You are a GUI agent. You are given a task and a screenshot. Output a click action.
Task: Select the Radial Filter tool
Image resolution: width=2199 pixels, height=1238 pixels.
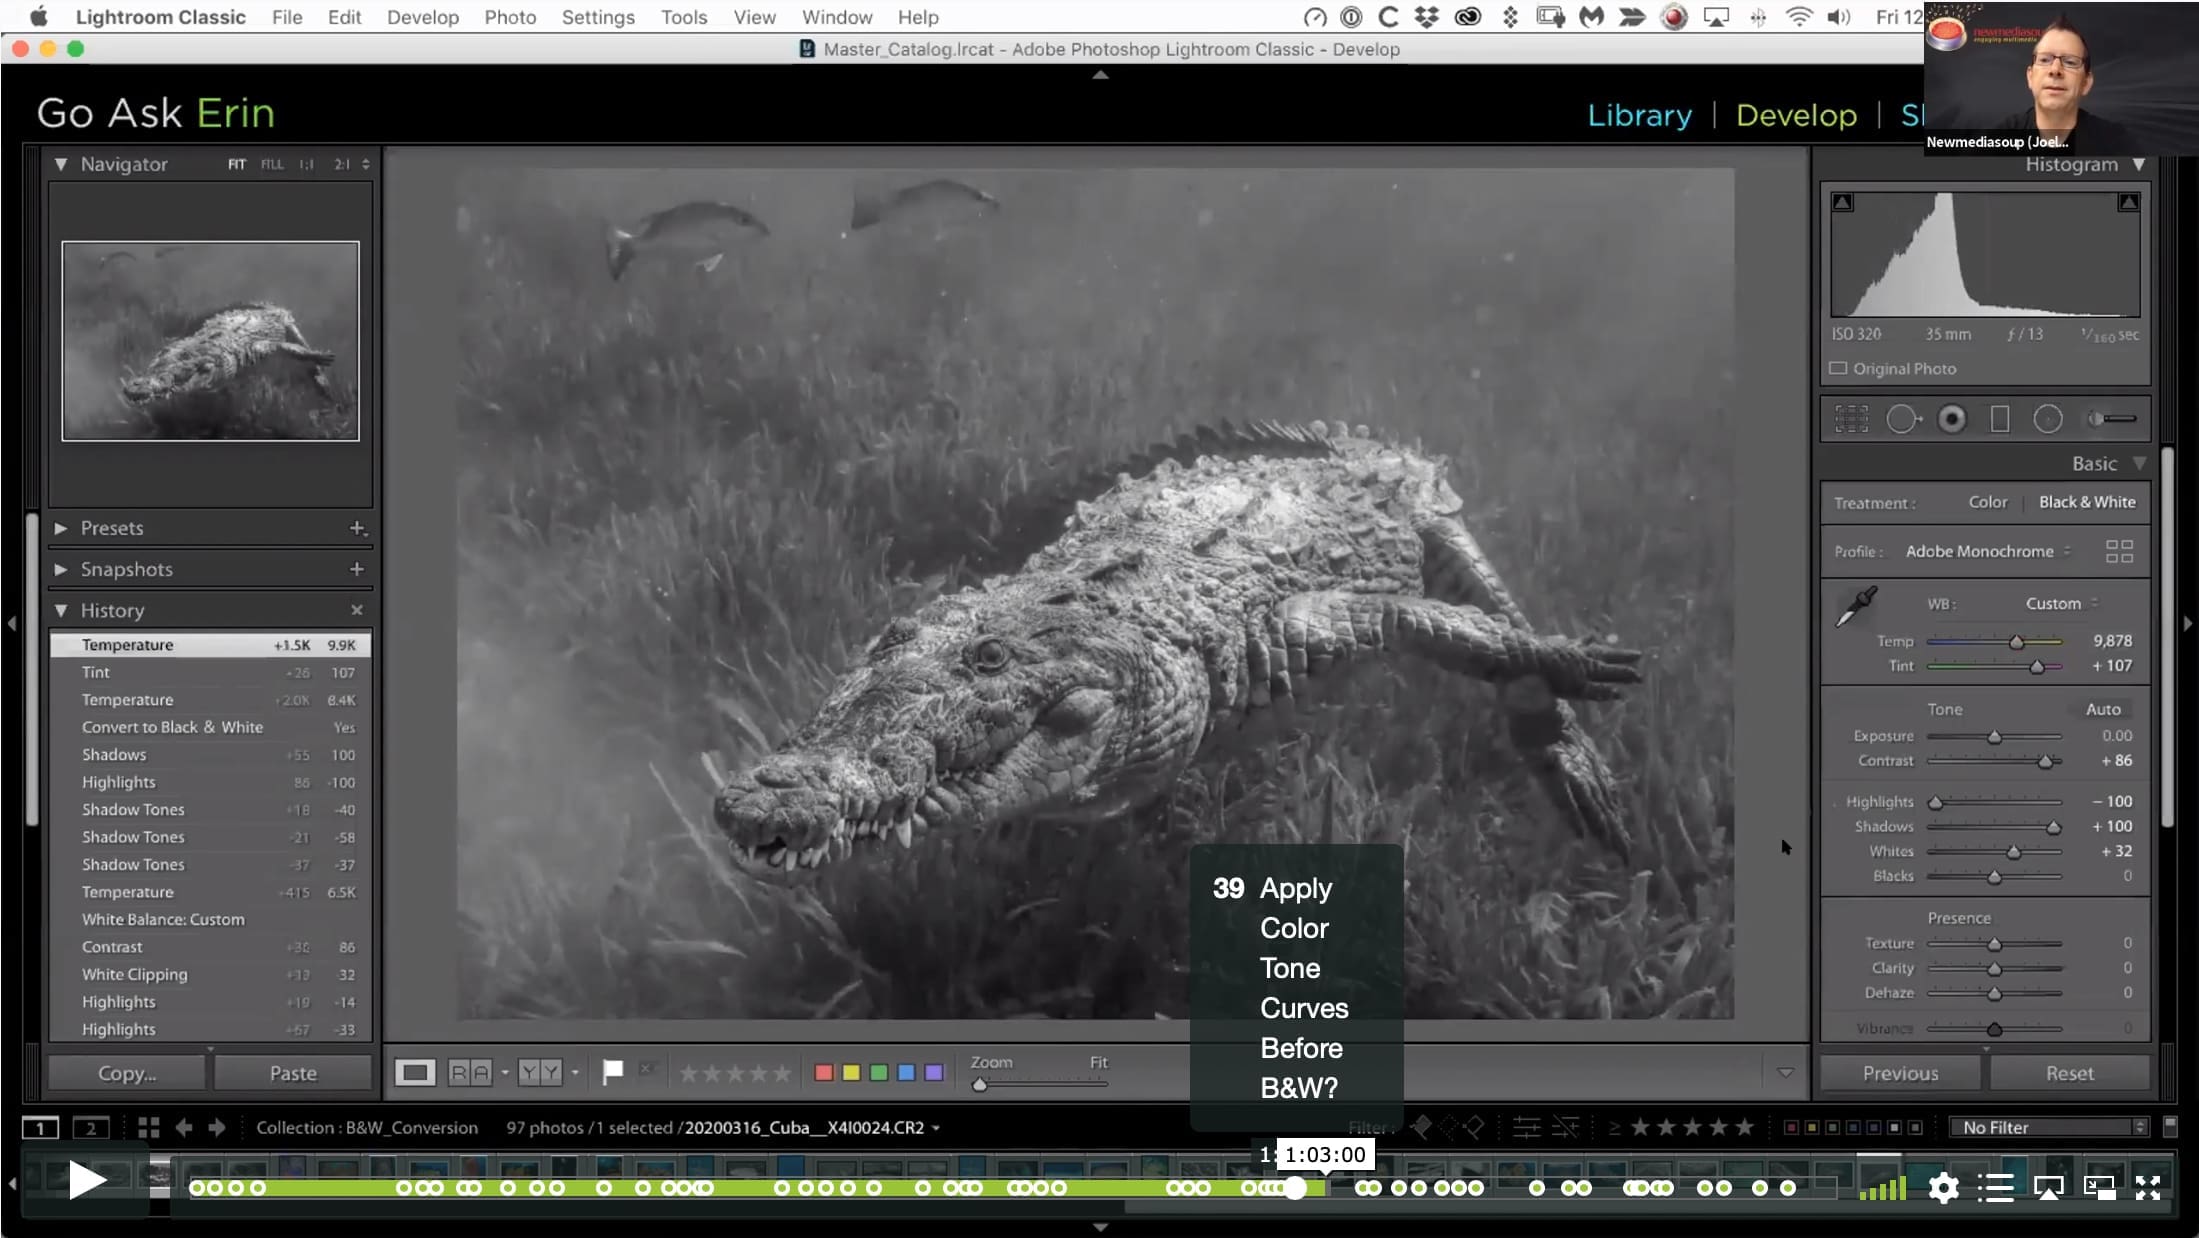2048,419
